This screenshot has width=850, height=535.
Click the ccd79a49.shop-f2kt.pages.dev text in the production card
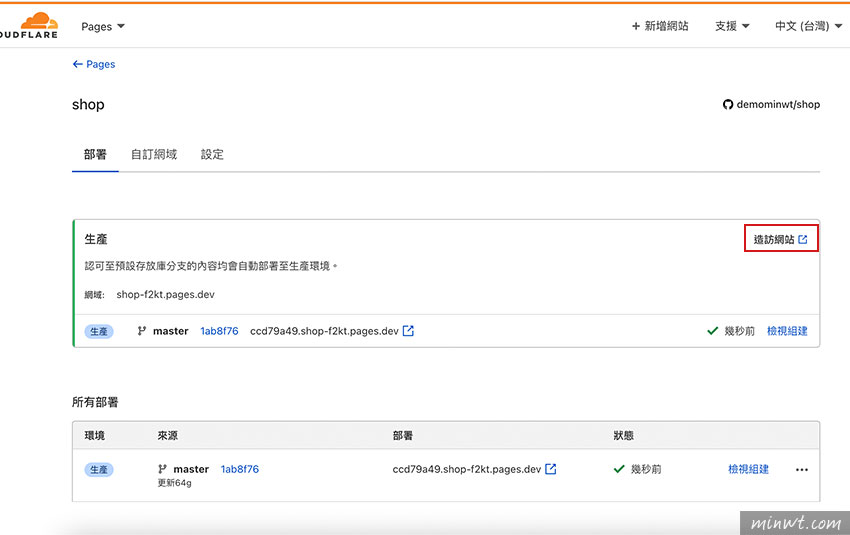324,331
